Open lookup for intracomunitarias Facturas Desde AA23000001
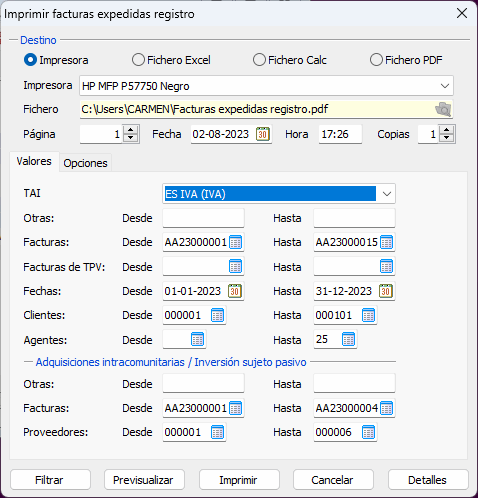Screen dimensions: 478x498 (236, 408)
